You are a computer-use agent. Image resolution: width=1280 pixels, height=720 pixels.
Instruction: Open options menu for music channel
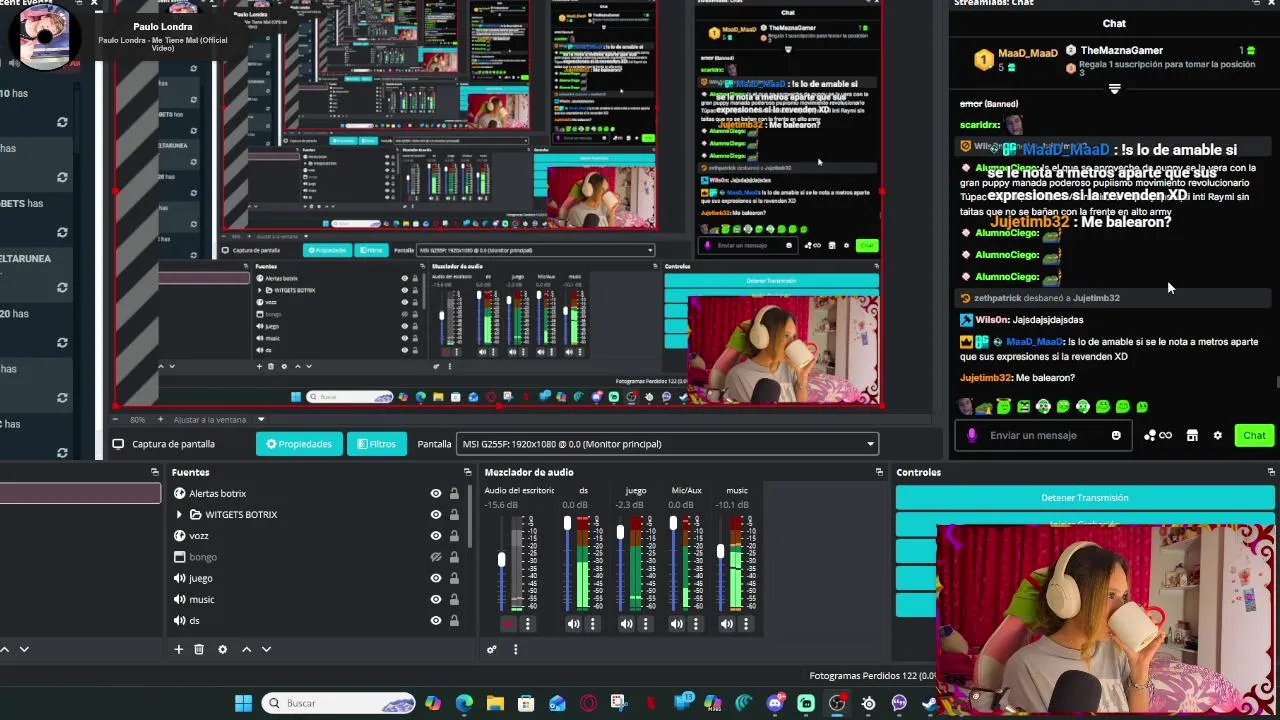(745, 624)
